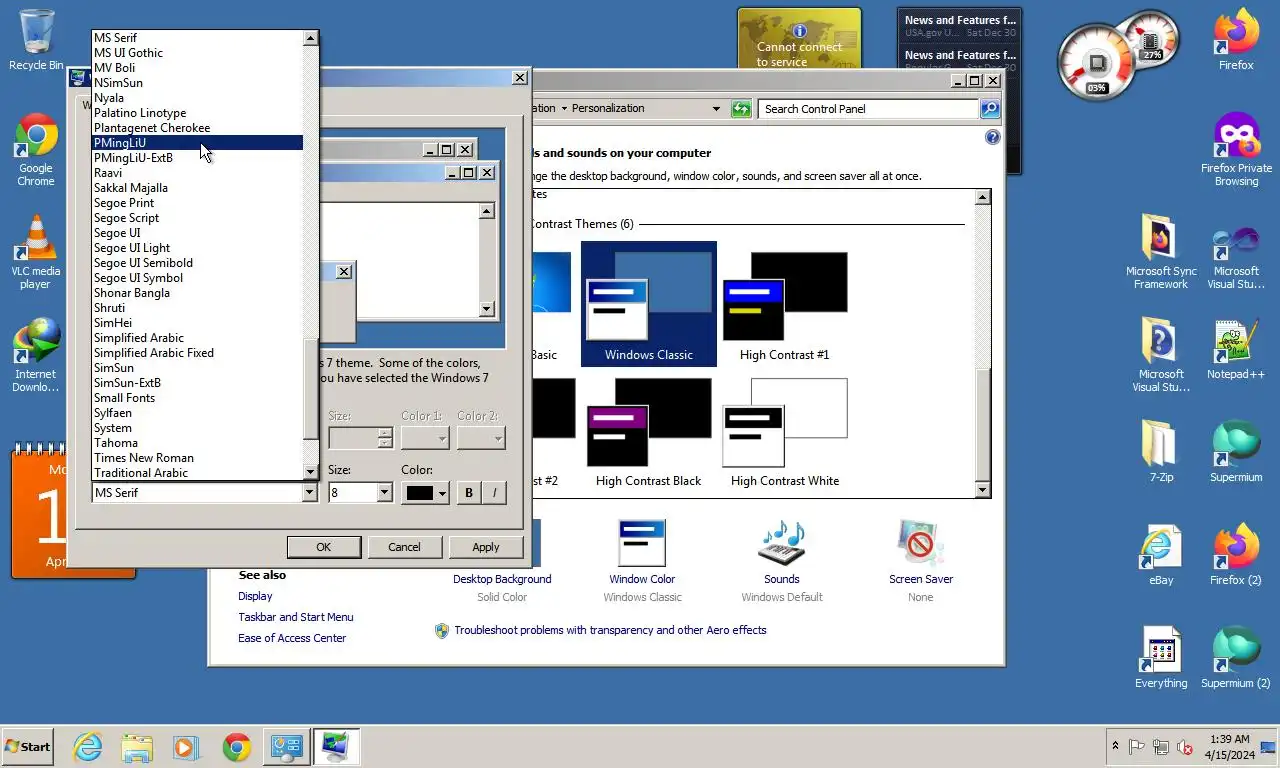Select the High Contrast #1 theme
Image resolution: width=1280 pixels, height=768 pixels.
pyautogui.click(x=785, y=304)
